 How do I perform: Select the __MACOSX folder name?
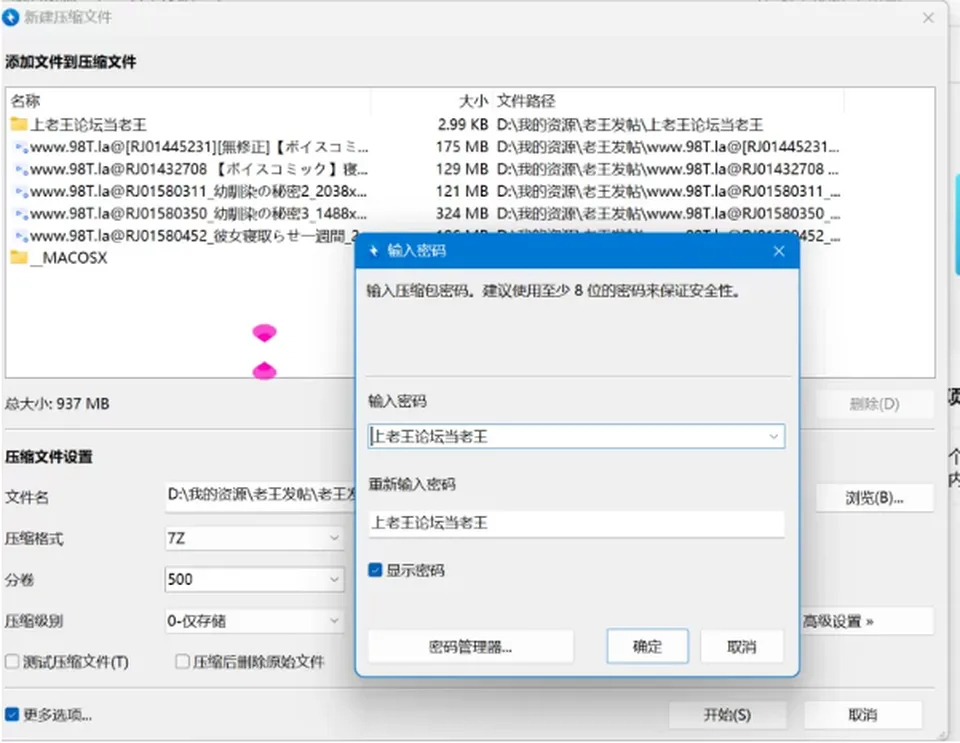pos(69,258)
